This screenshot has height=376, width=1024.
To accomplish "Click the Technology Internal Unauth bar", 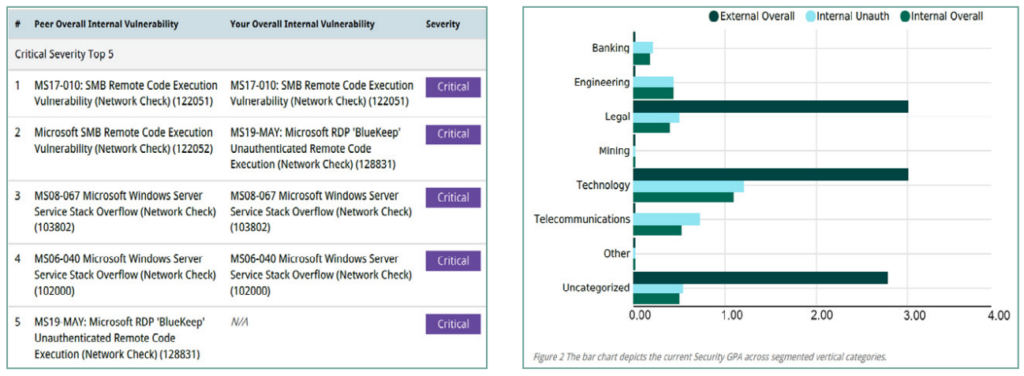I will [x=688, y=186].
